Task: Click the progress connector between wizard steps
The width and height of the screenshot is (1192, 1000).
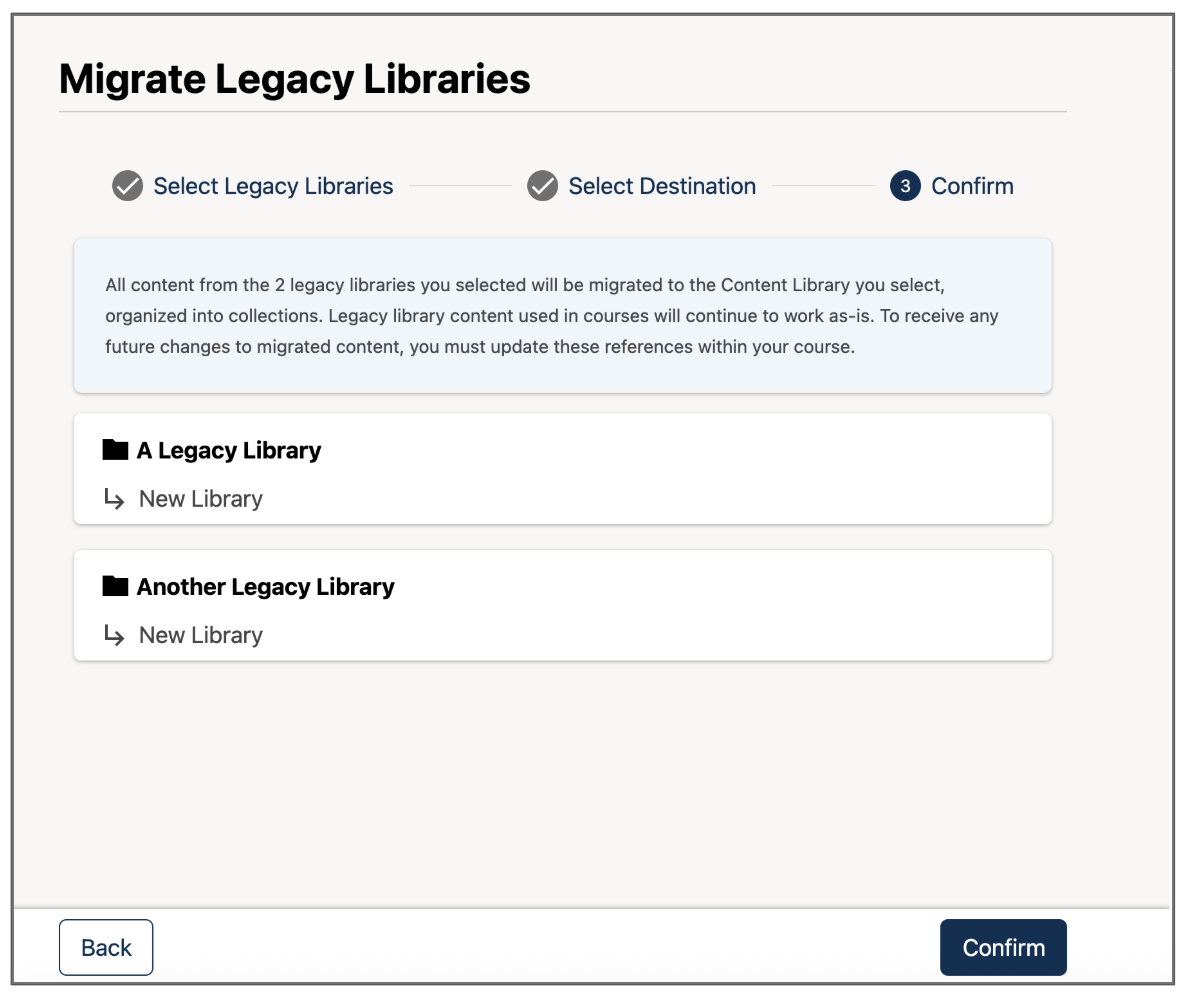Action: (x=459, y=186)
